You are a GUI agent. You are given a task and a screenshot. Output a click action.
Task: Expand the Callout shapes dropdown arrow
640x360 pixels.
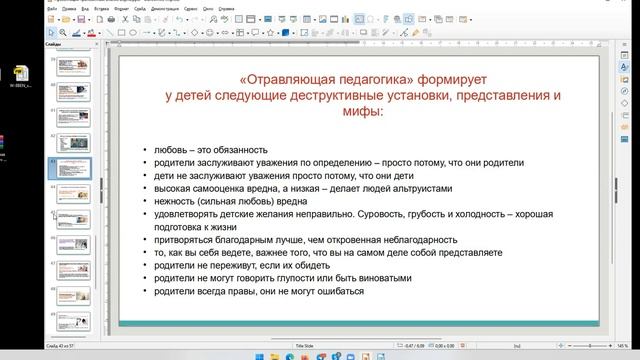[262, 33]
